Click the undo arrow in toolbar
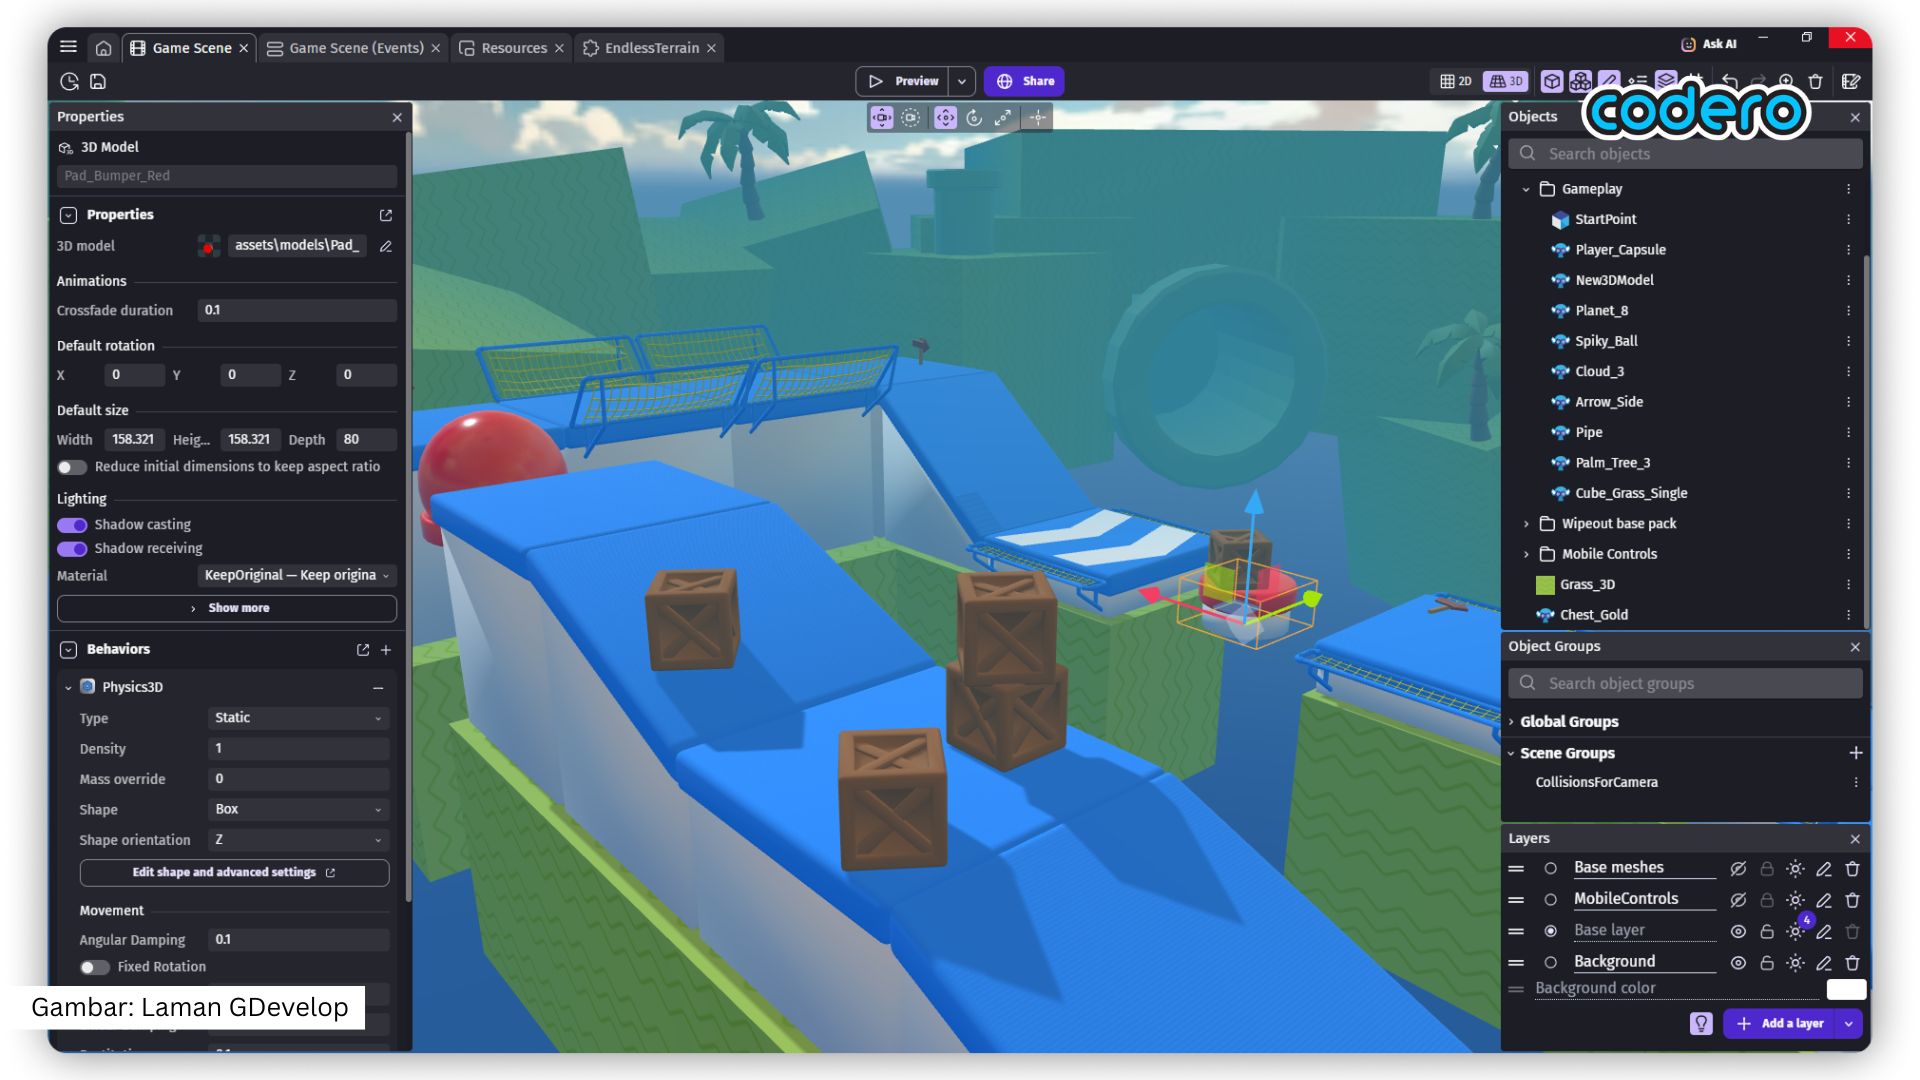 tap(1729, 81)
